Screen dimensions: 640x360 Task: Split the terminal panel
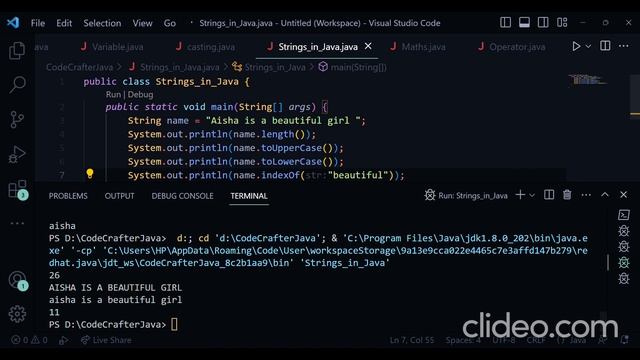pyautogui.click(x=549, y=195)
